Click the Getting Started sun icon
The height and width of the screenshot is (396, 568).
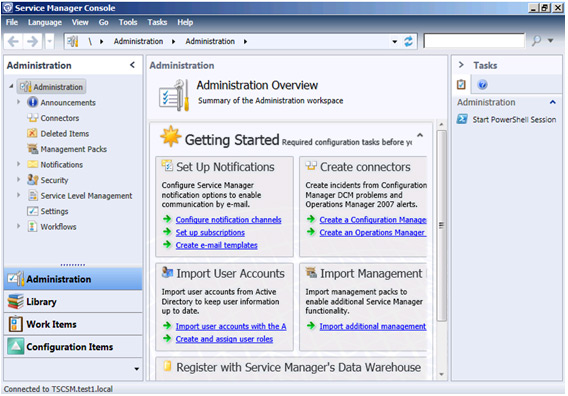click(x=170, y=137)
